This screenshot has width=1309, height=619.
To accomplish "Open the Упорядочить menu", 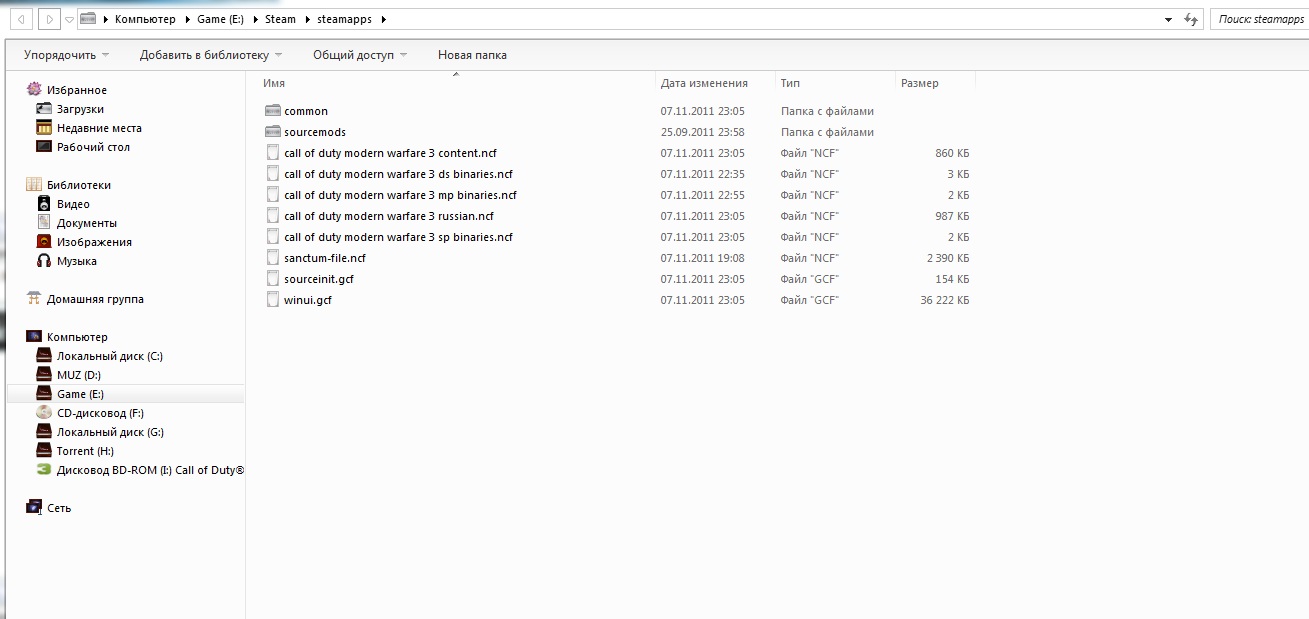I will click(67, 55).
